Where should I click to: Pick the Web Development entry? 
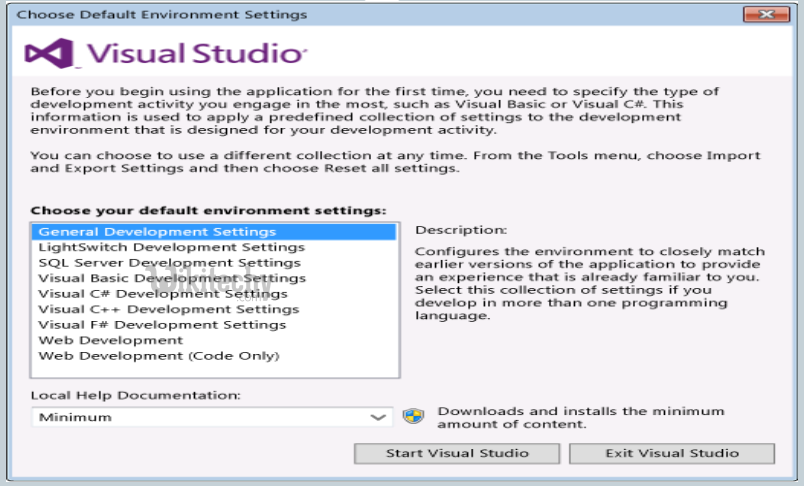214,340
